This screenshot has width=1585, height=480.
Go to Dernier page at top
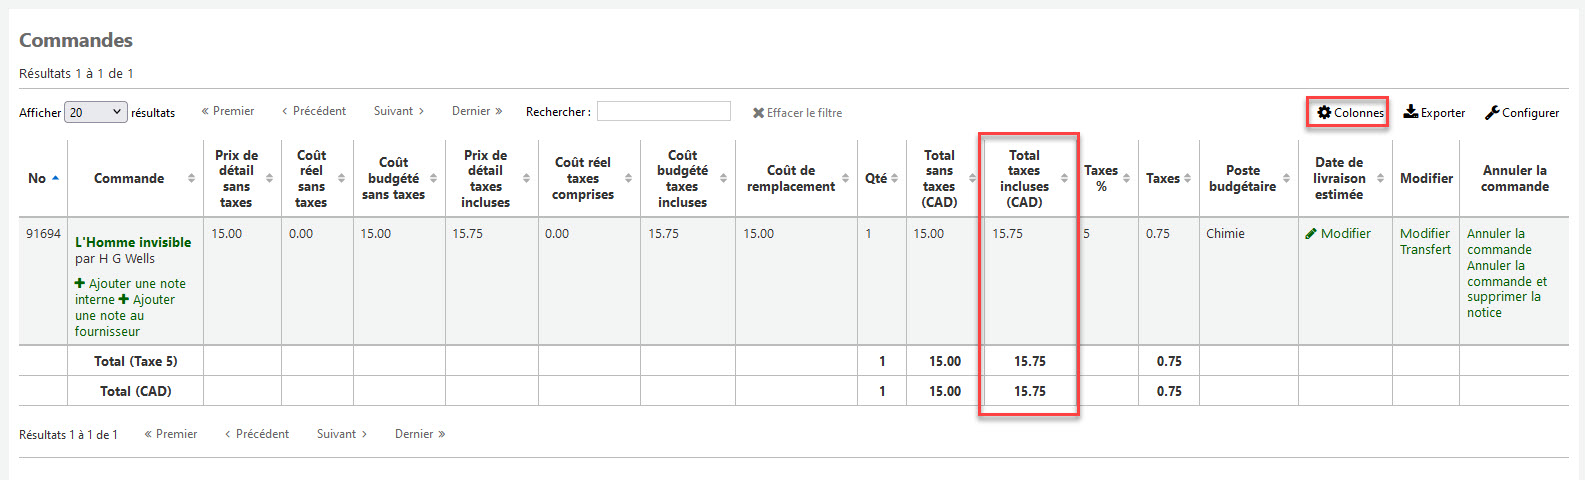coord(477,111)
